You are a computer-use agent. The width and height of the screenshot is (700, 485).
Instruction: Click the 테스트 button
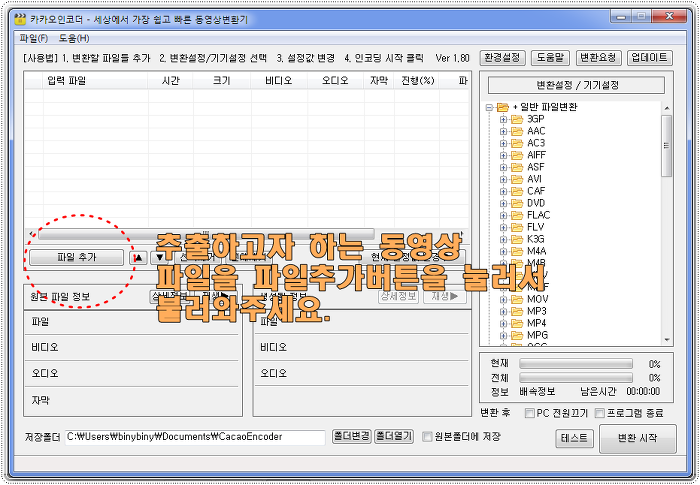click(x=574, y=438)
